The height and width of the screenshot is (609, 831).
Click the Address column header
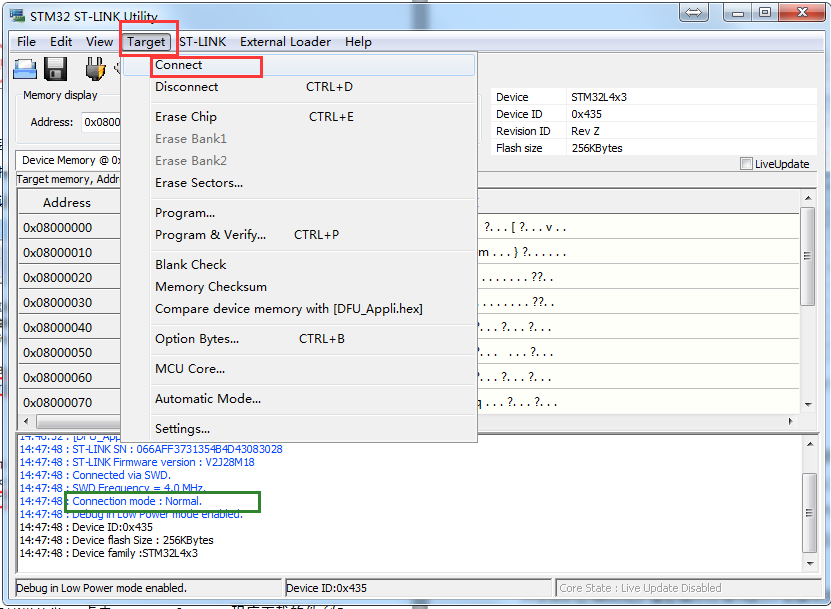[x=69, y=202]
